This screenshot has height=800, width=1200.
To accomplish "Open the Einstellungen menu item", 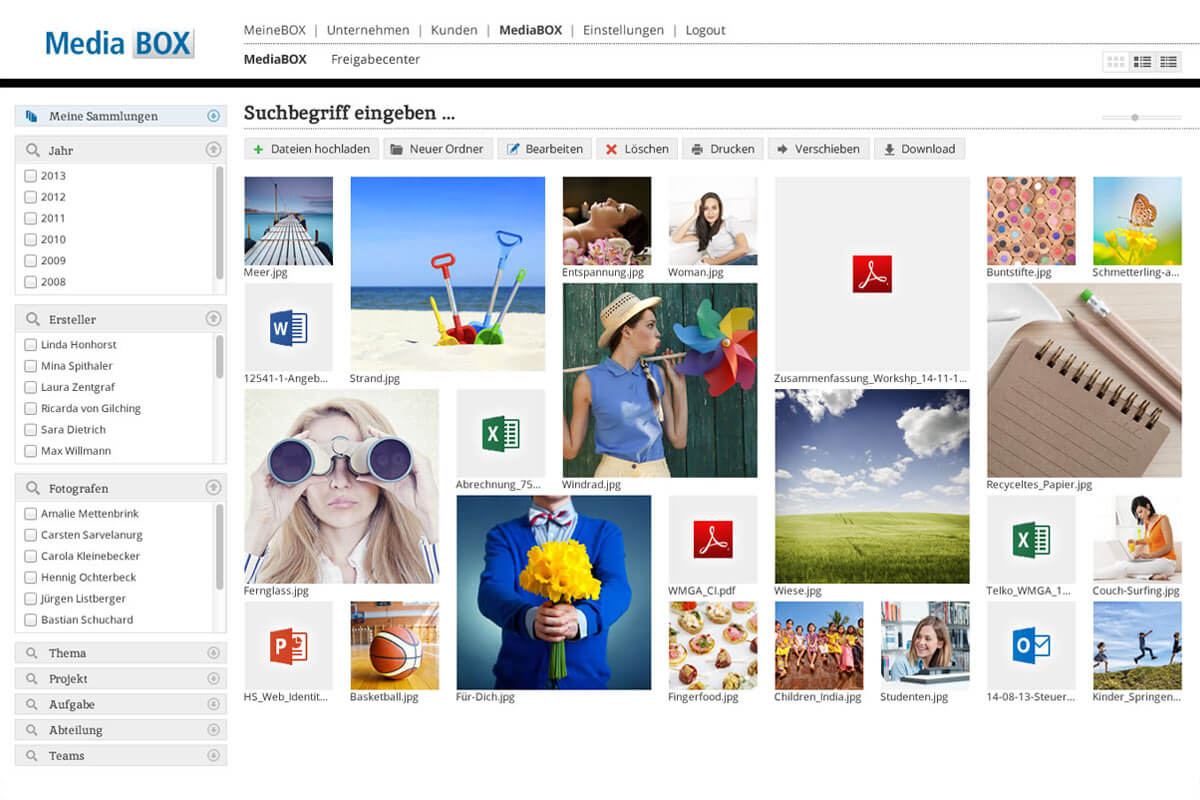I will pyautogui.click(x=623, y=30).
